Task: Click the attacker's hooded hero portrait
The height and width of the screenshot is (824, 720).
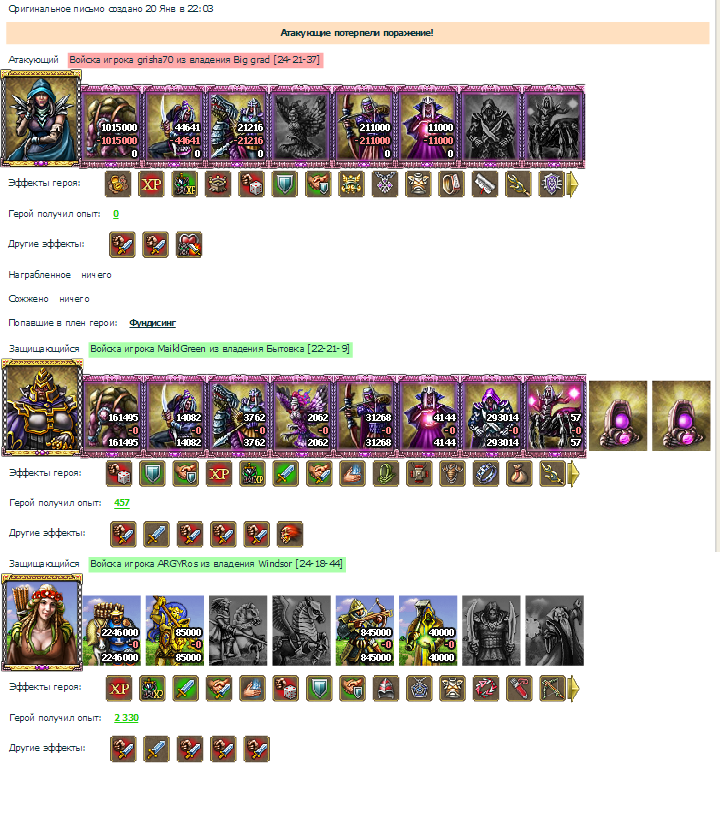Action: pos(41,119)
